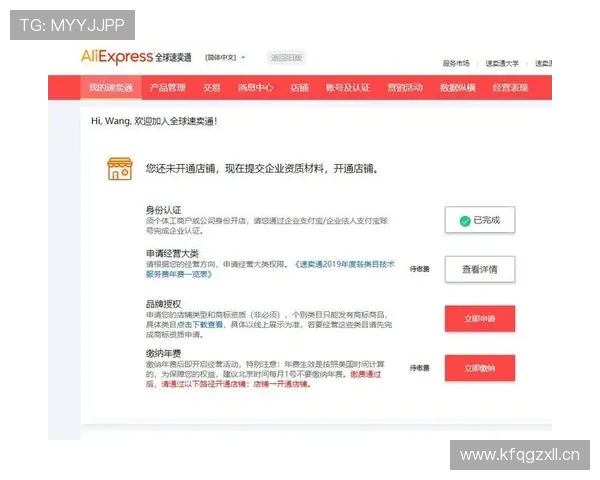Click the 全球速卖通 text beside the logo
The width and height of the screenshot is (600, 480).
tap(173, 57)
